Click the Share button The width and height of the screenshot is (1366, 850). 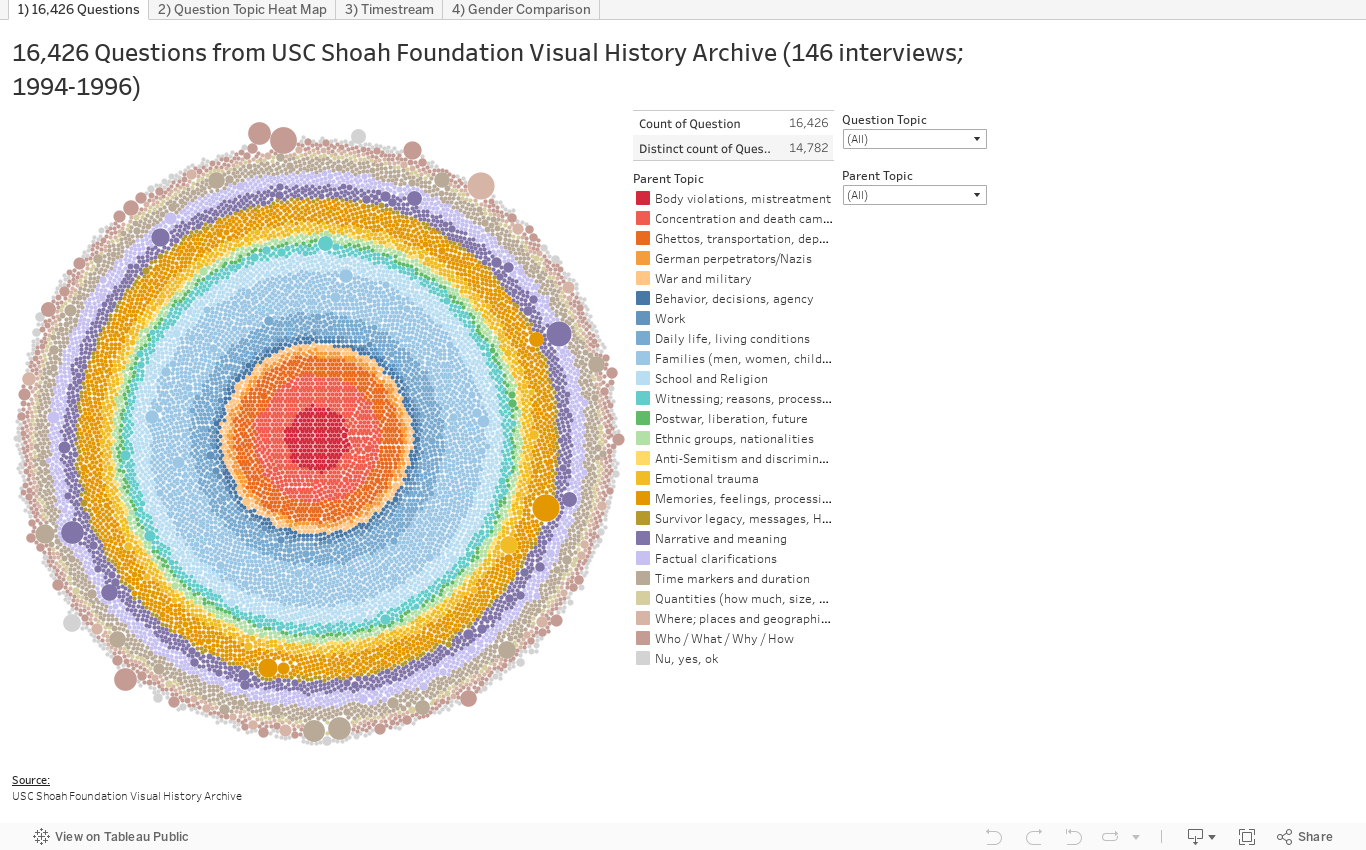tap(1305, 837)
